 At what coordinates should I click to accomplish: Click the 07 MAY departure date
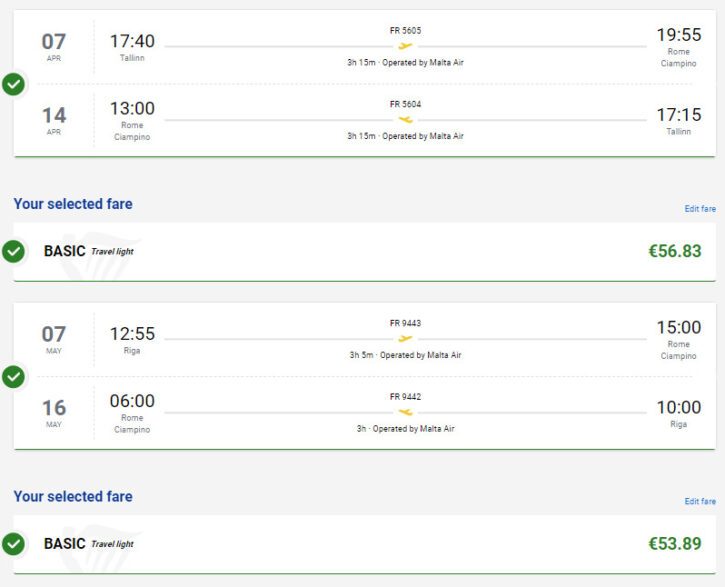(54, 340)
